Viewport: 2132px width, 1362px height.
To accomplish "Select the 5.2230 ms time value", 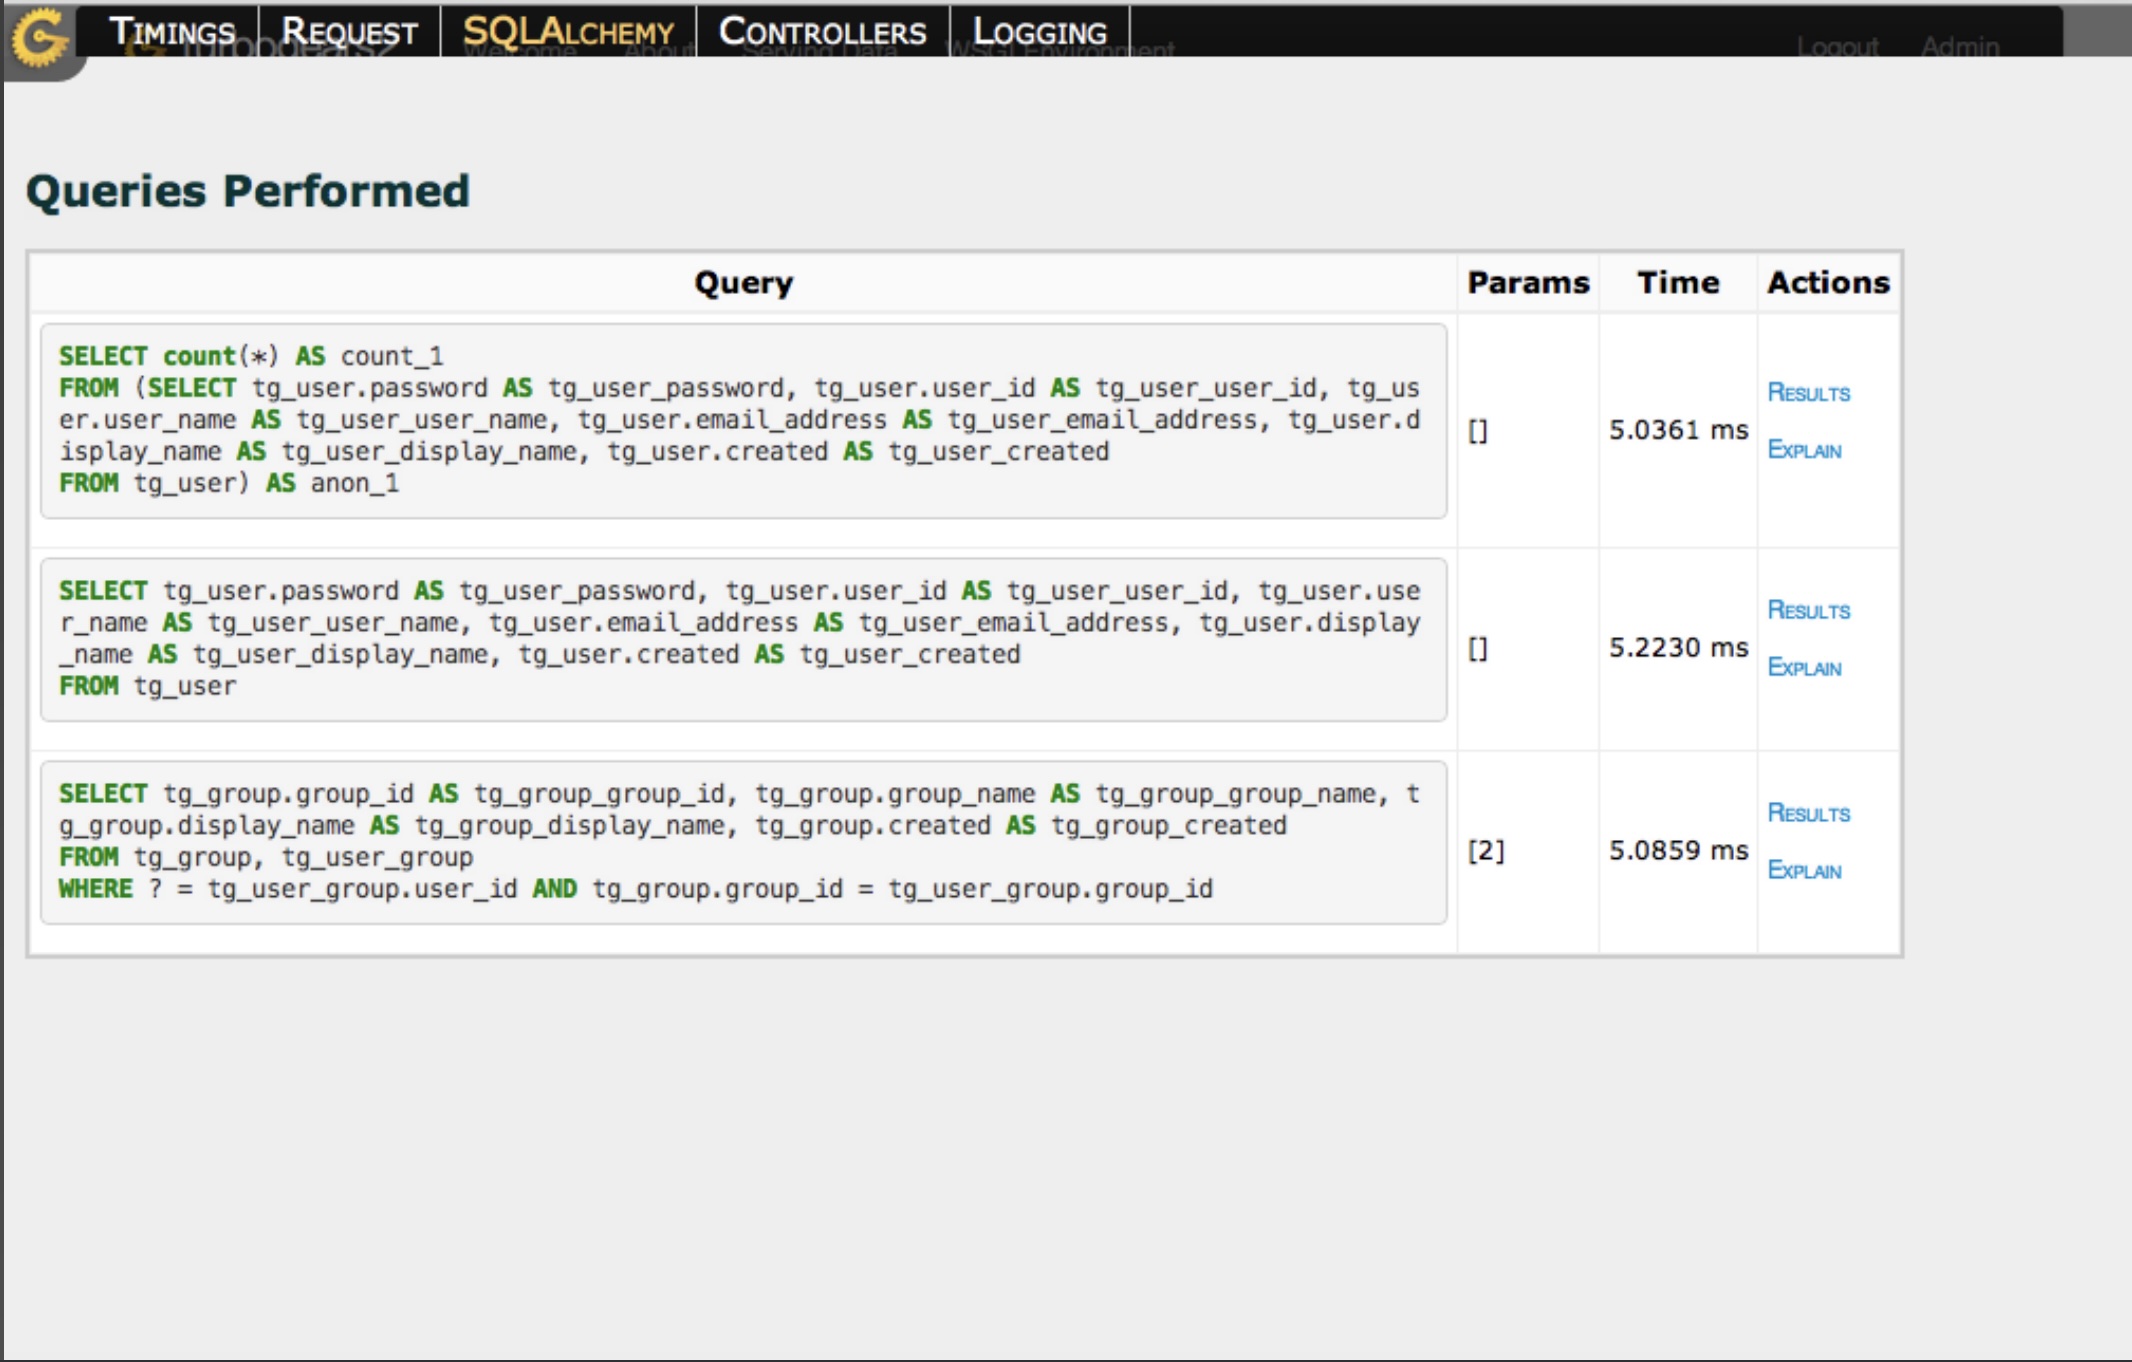I will (1678, 648).
